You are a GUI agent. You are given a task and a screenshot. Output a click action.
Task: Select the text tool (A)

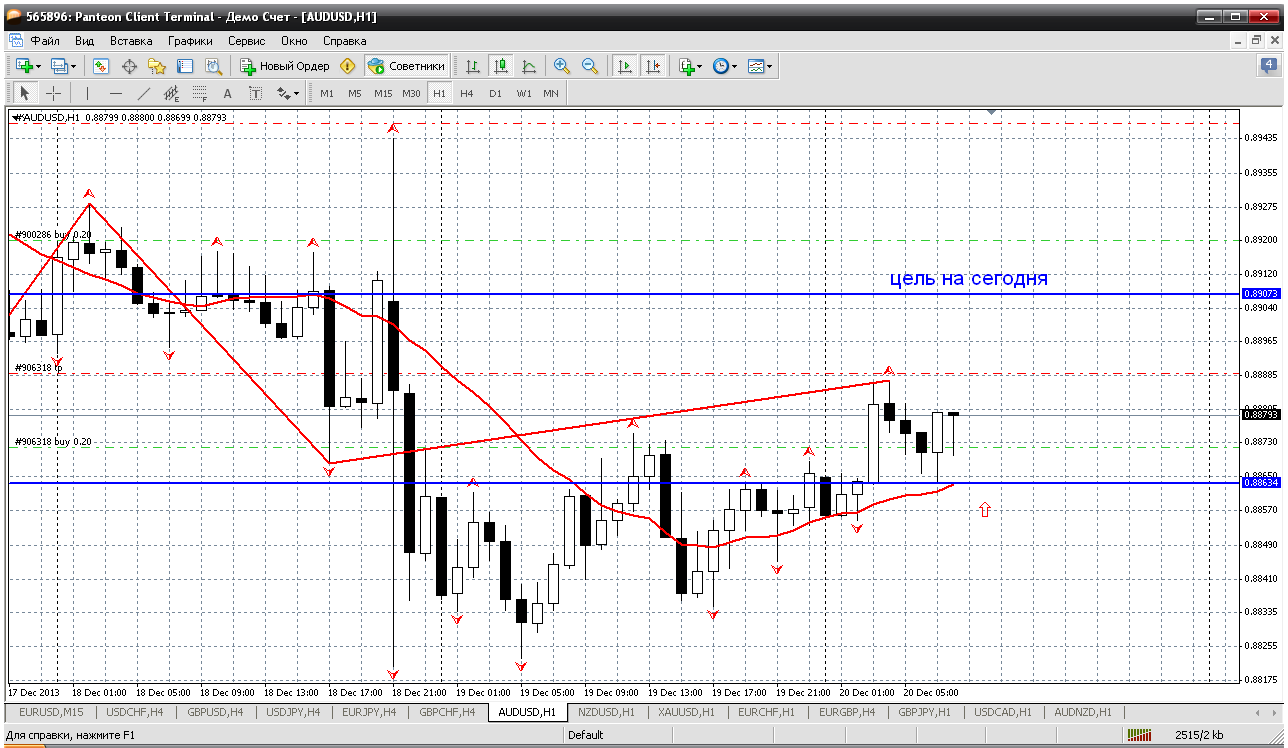coord(227,93)
